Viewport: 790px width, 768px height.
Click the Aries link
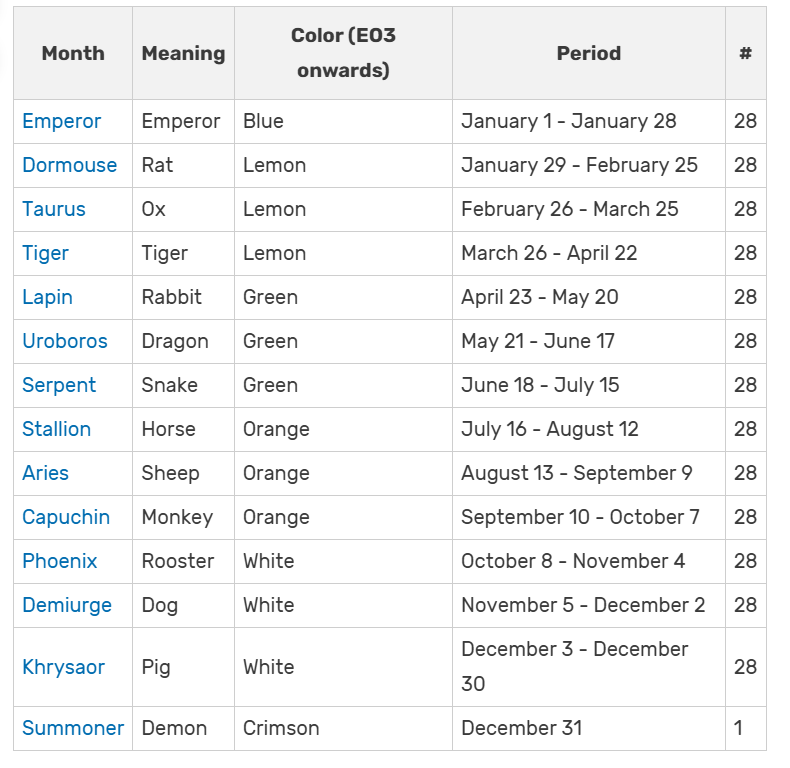[x=45, y=473]
